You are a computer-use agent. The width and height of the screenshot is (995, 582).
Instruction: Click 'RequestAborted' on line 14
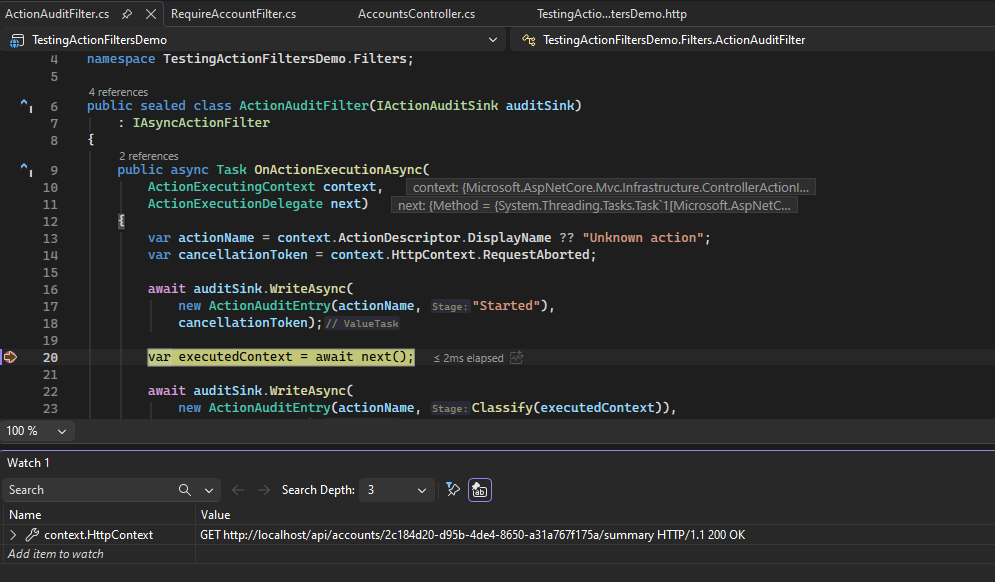pos(536,255)
